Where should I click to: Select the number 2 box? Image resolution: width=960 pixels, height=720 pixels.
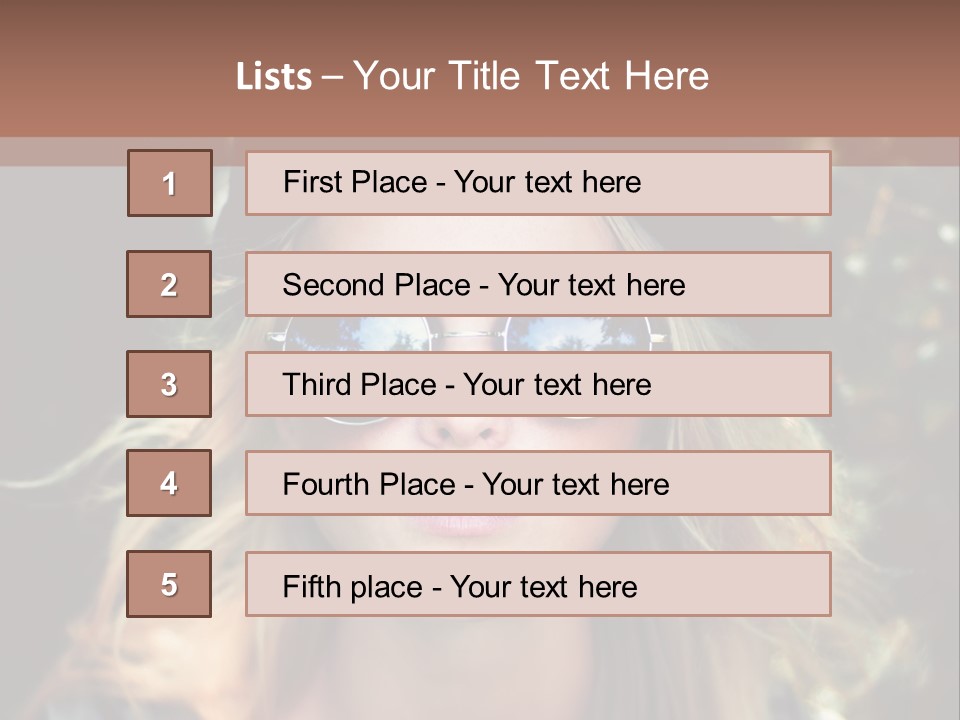coord(169,284)
